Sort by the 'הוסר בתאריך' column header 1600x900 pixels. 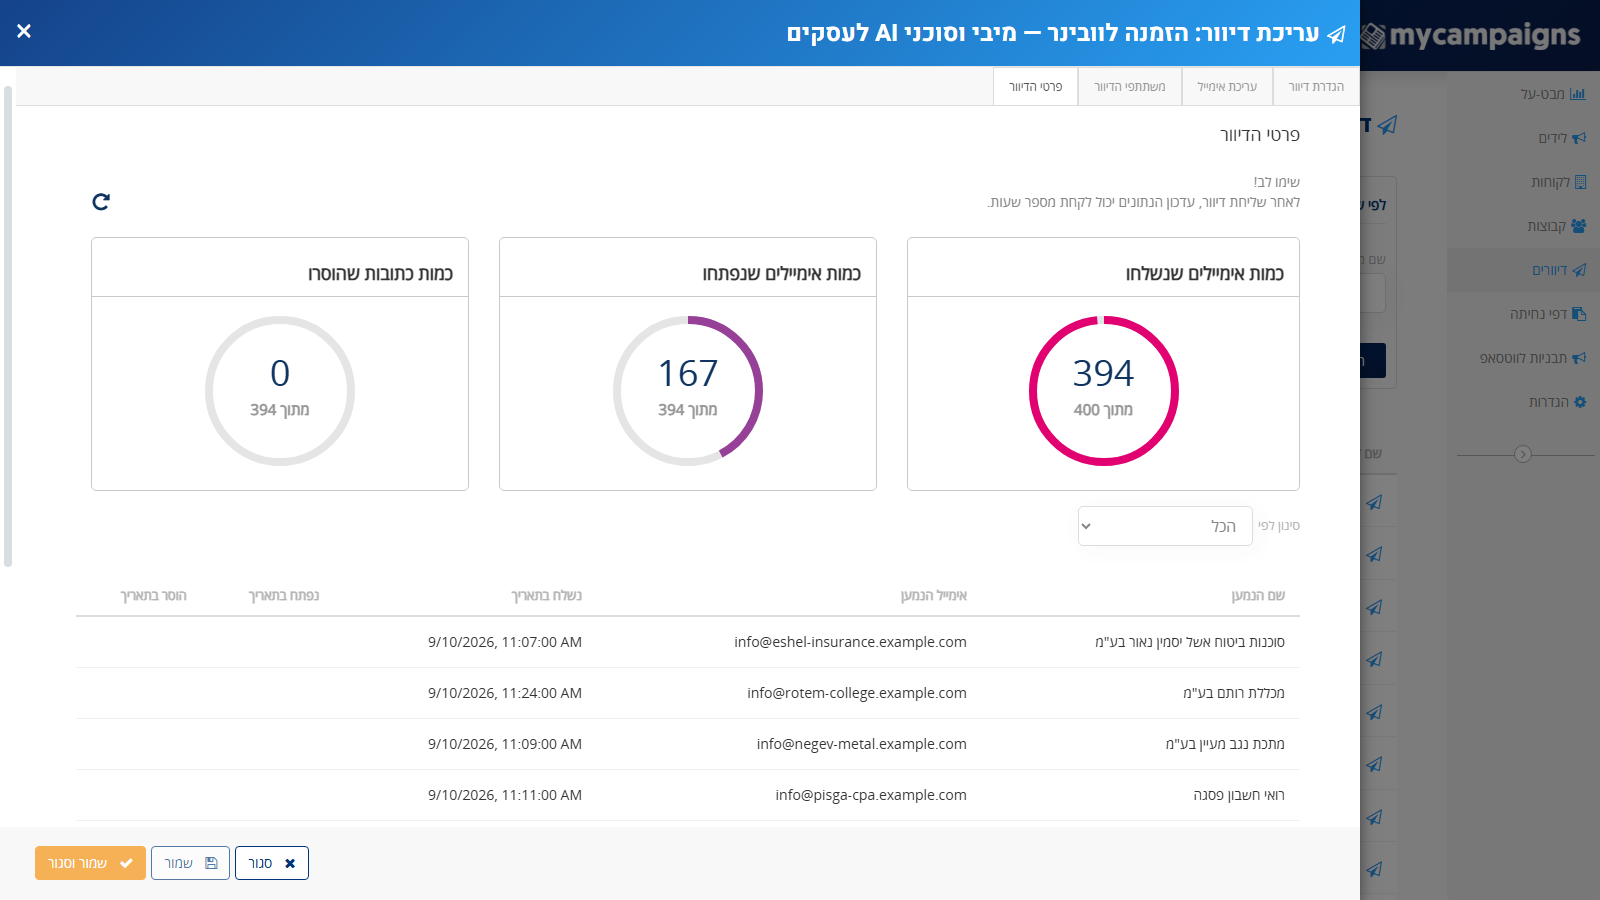154,596
